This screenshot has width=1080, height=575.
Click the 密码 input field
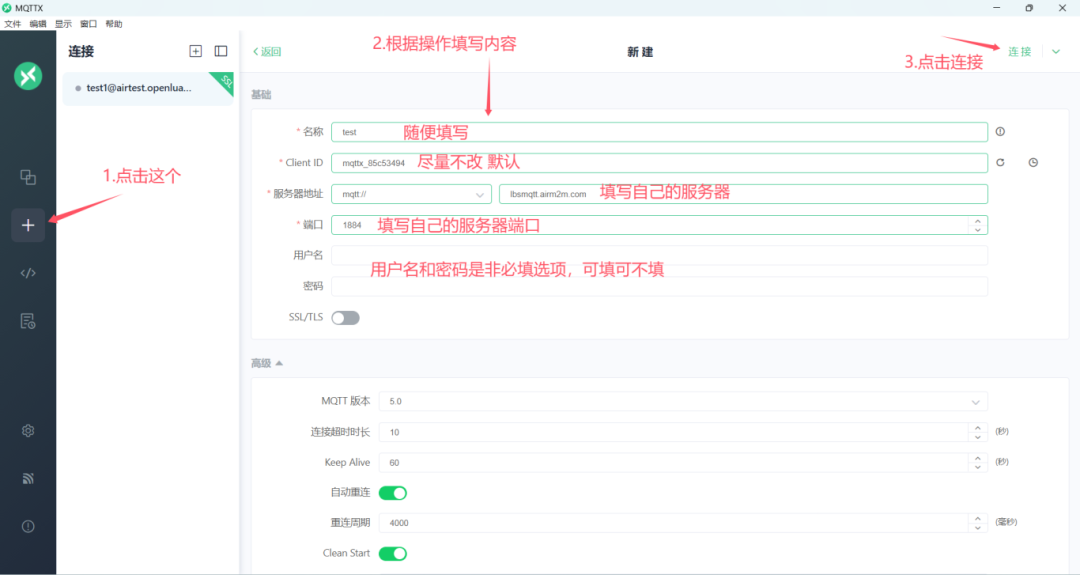[x=659, y=286]
